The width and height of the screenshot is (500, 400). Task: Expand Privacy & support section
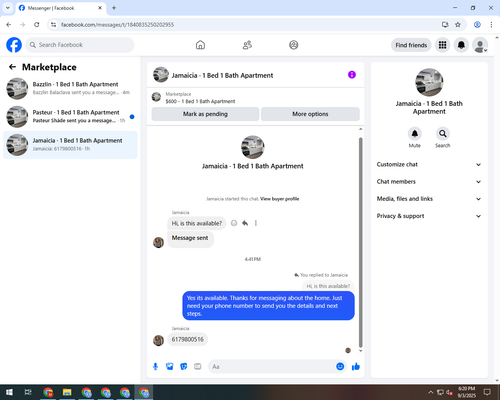pos(429,216)
